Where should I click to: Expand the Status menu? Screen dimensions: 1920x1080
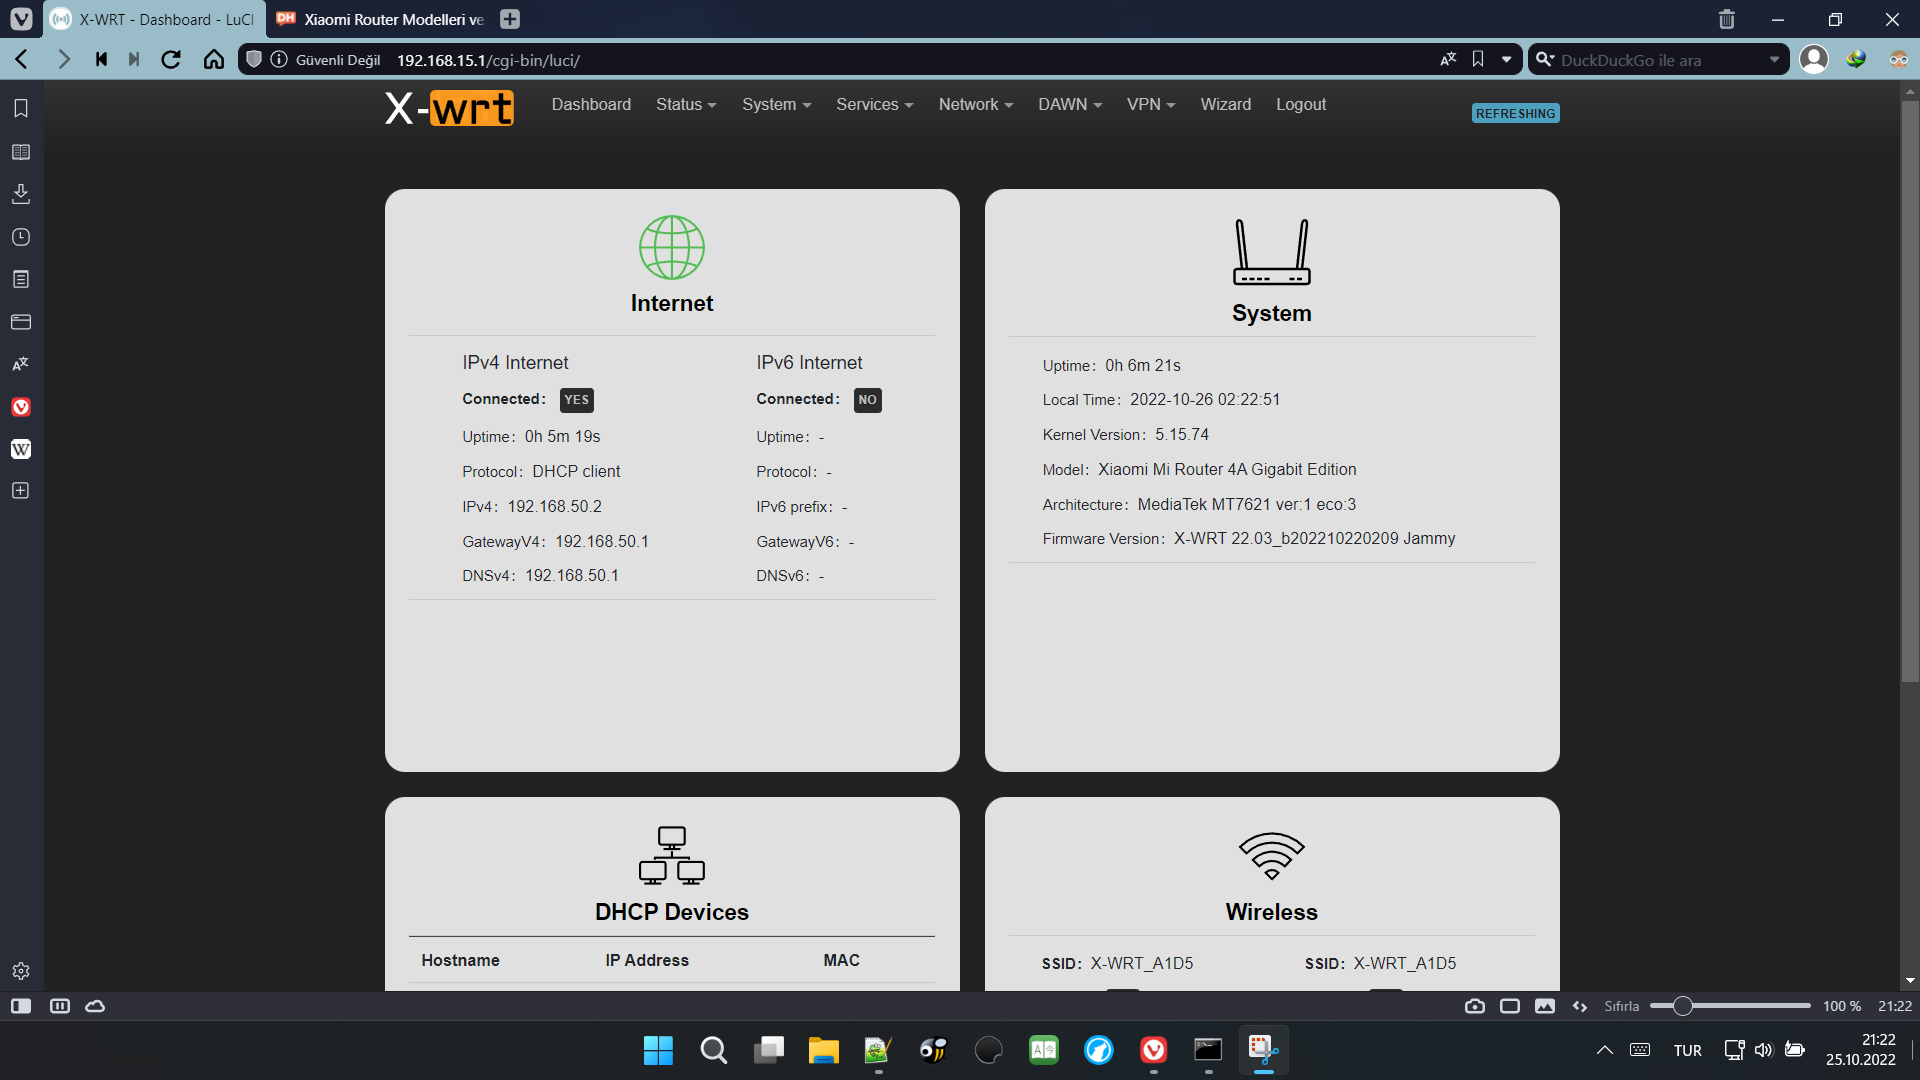pyautogui.click(x=686, y=104)
